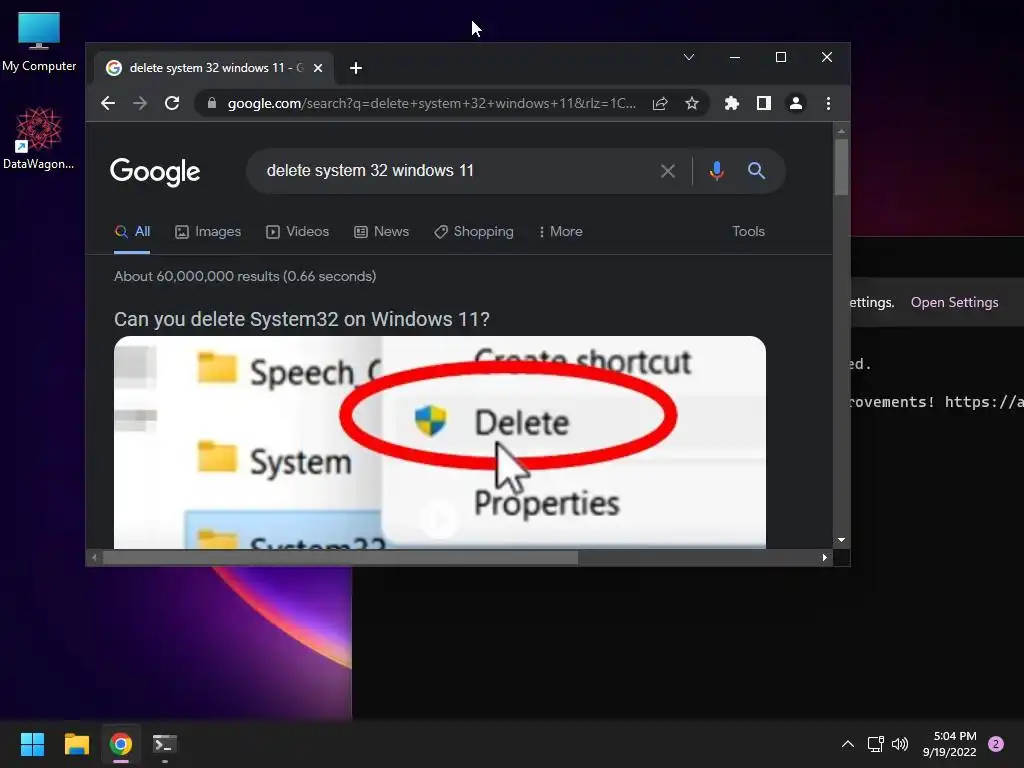Minimize the Chrome window

pos(735,57)
